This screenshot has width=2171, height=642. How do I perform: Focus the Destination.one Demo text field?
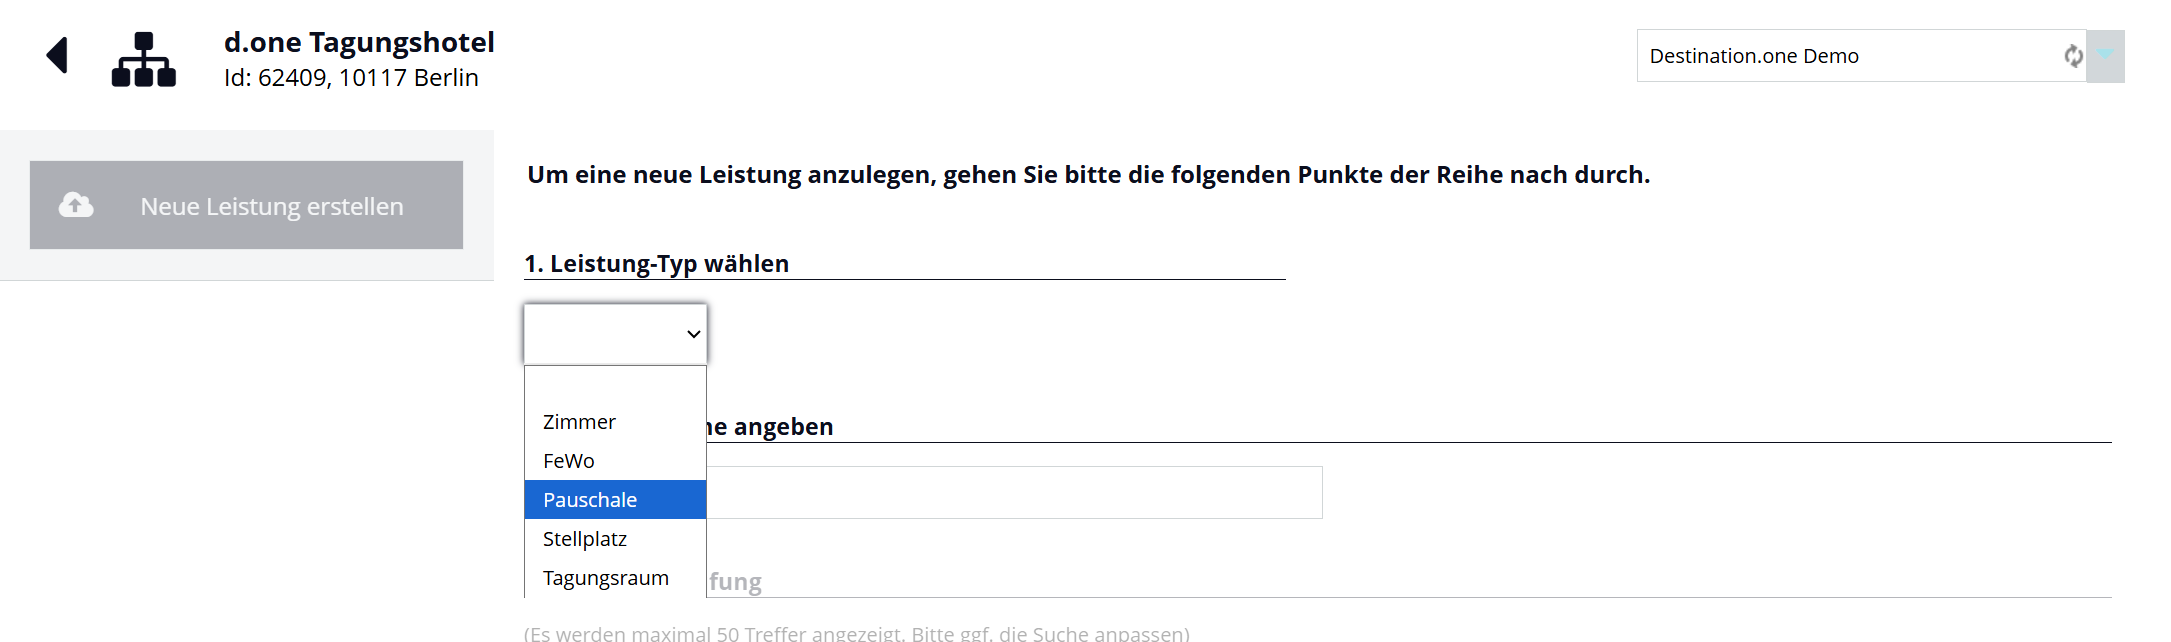1850,56
